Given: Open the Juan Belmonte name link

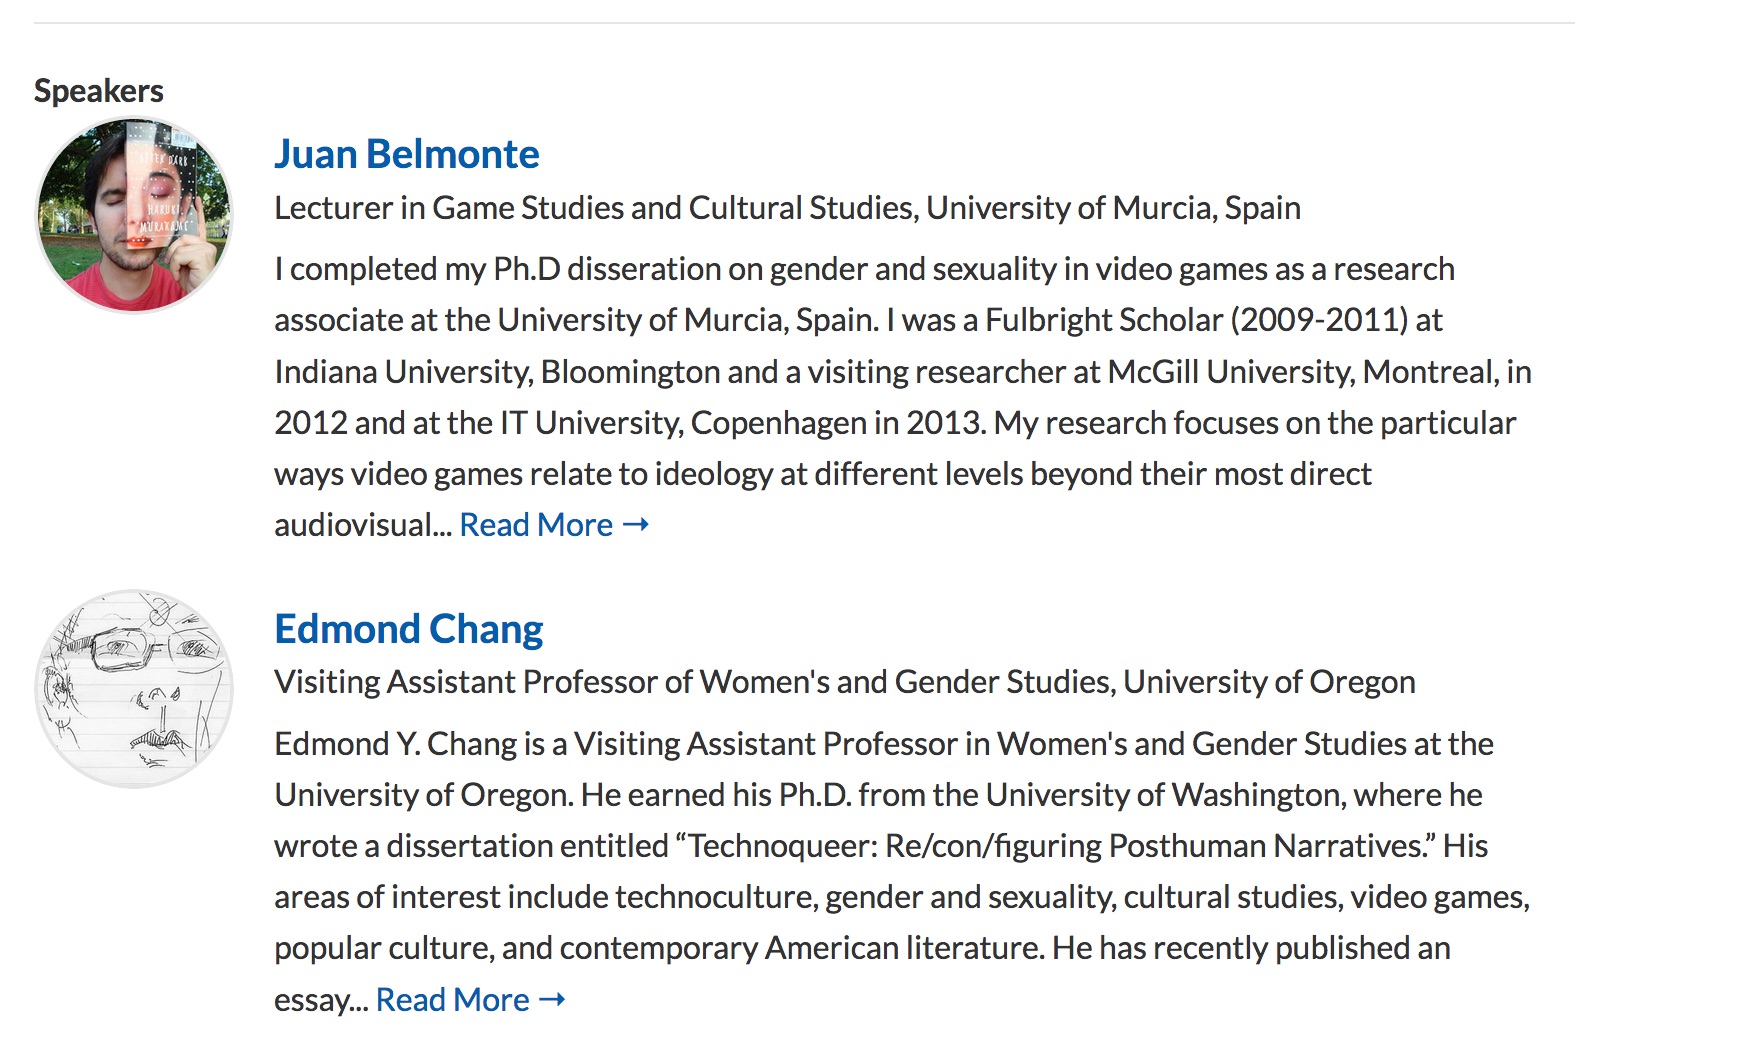Looking at the screenshot, I should (x=407, y=154).
